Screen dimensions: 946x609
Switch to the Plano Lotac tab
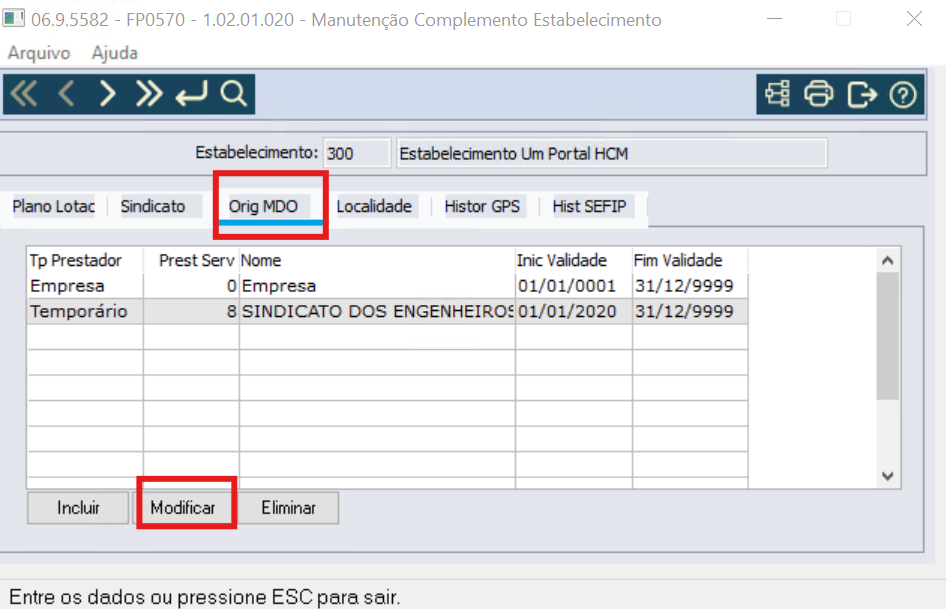pos(53,206)
